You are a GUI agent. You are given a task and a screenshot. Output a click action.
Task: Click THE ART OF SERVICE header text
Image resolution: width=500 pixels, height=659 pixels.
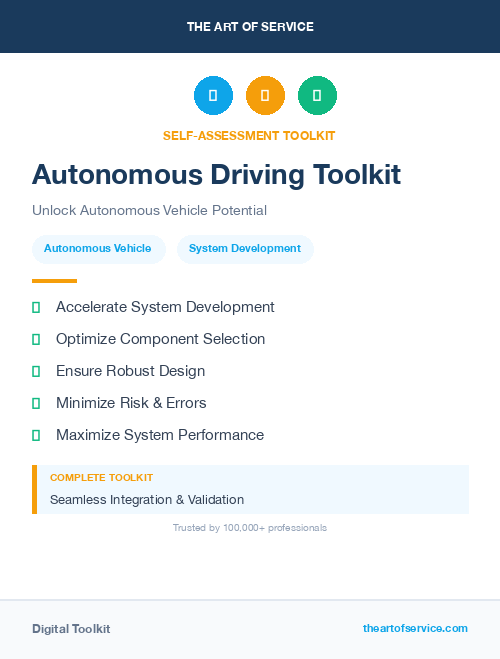tap(250, 27)
